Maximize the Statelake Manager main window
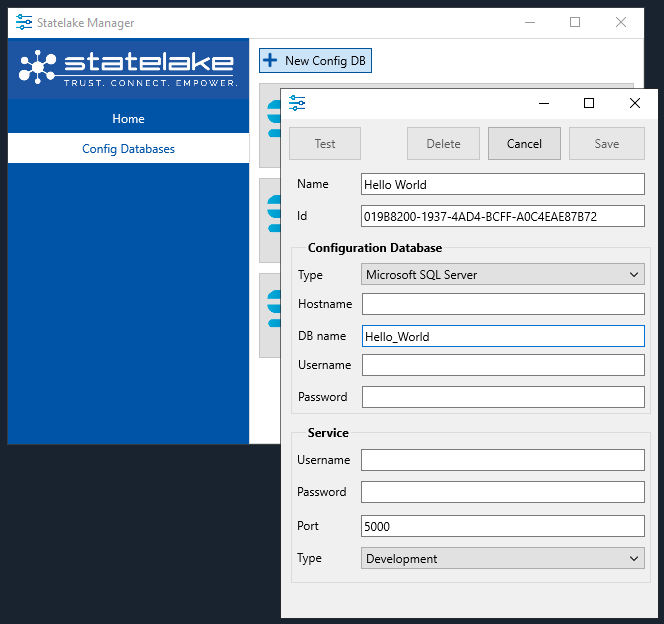 [x=575, y=22]
